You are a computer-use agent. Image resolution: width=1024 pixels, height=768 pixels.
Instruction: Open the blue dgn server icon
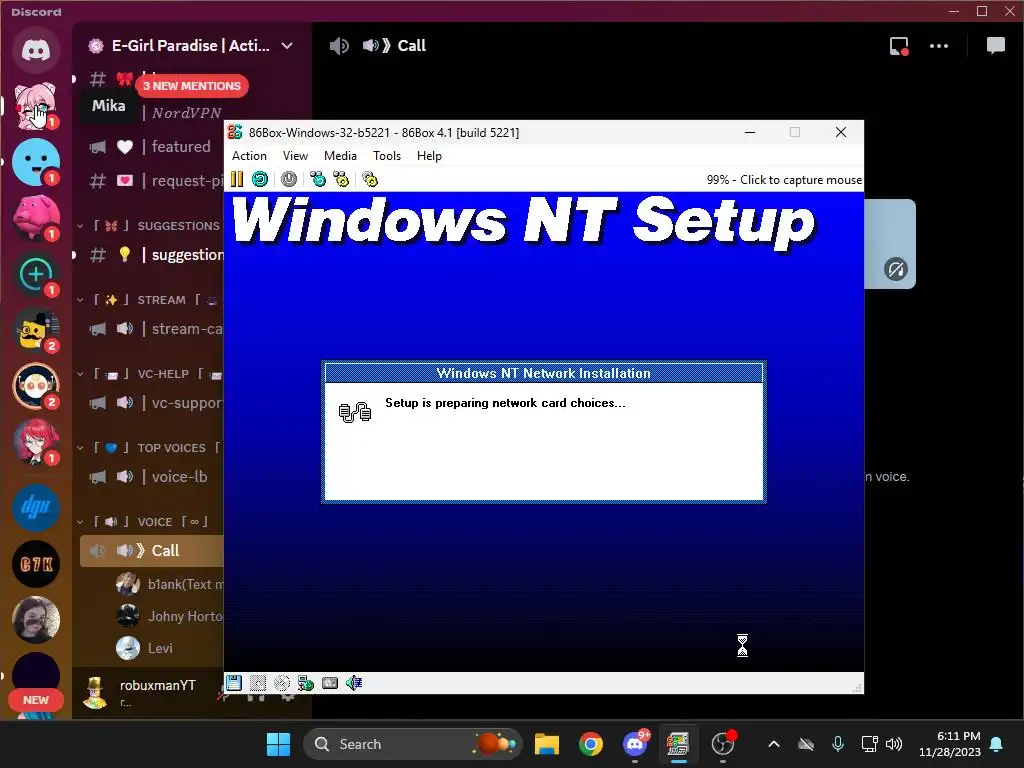[36, 507]
